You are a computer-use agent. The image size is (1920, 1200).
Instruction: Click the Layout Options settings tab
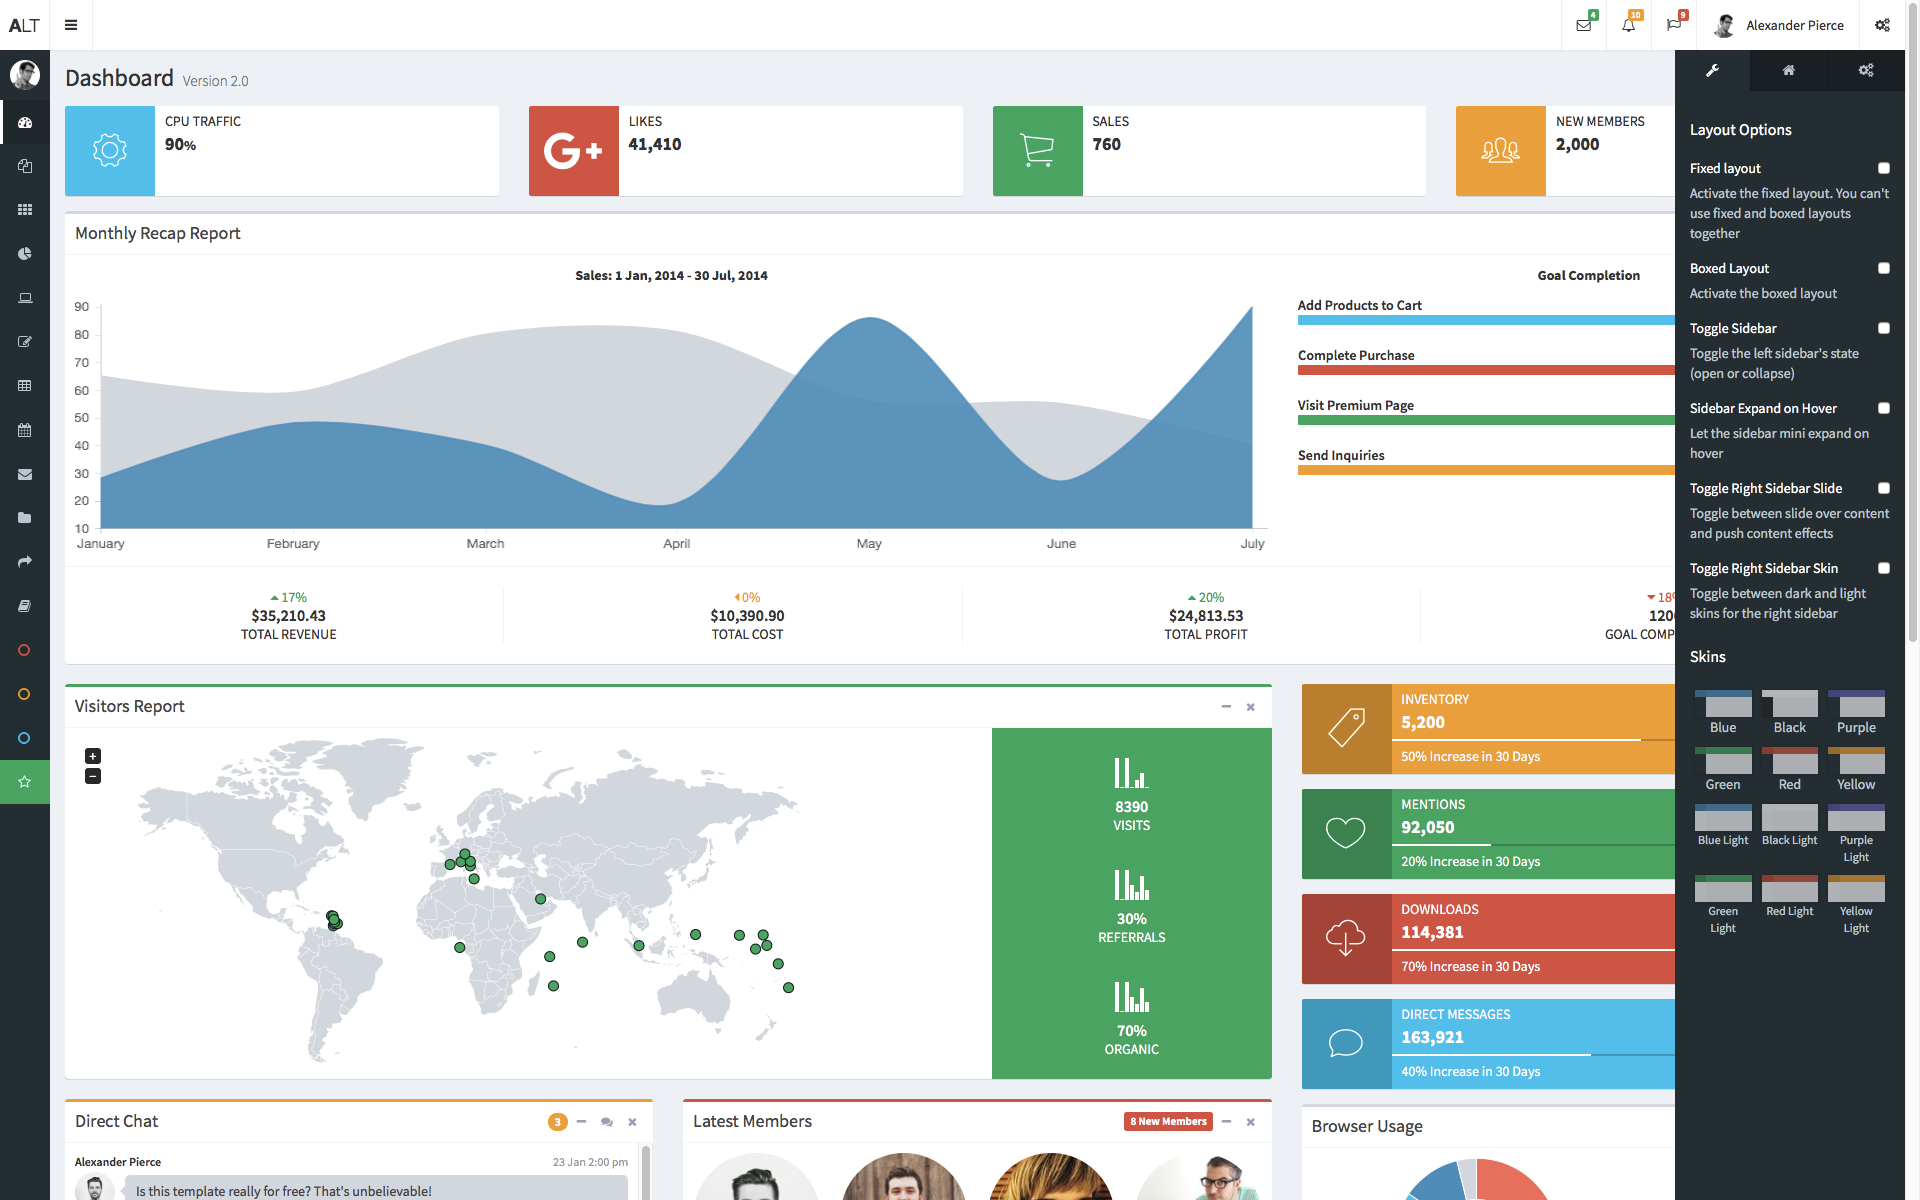(1711, 71)
